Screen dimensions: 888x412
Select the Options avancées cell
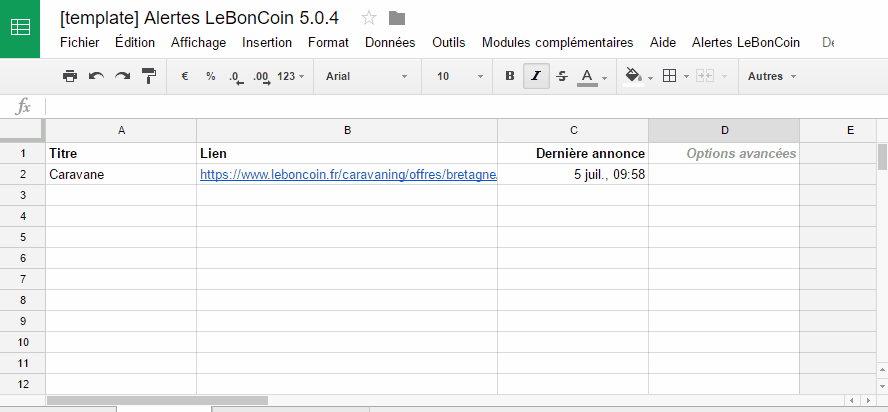click(724, 153)
